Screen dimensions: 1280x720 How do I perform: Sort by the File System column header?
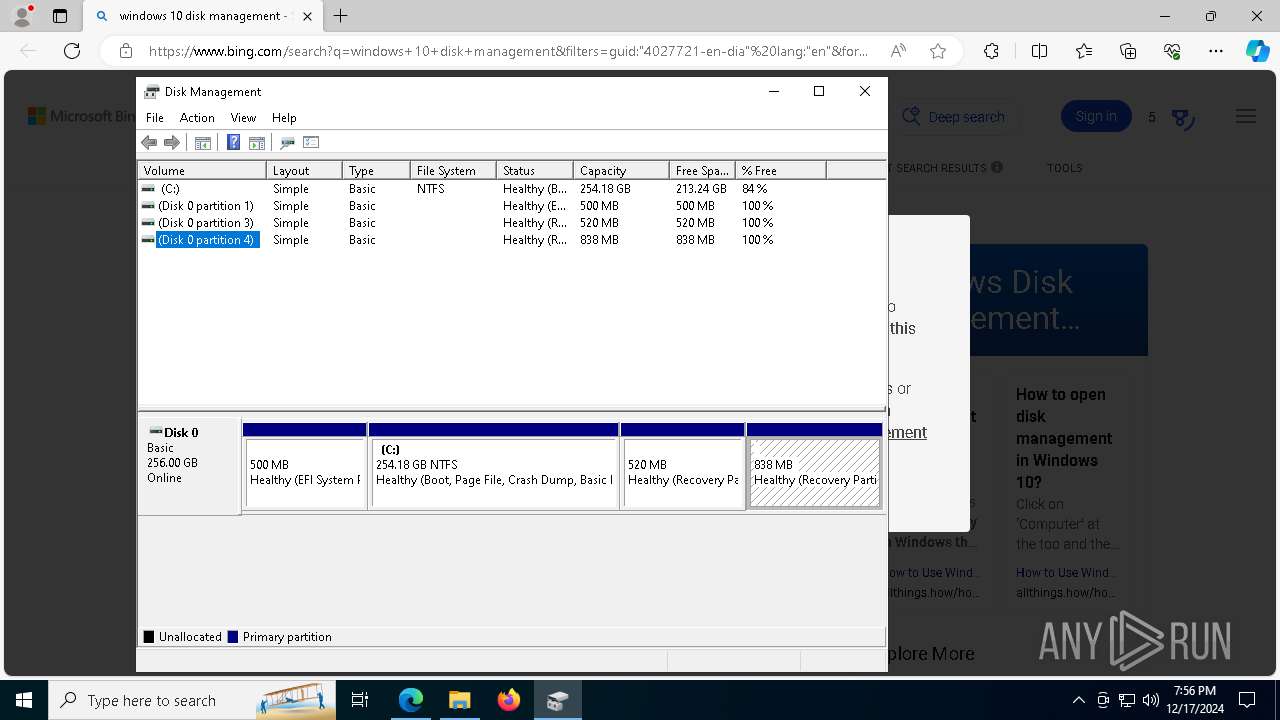[x=454, y=171]
